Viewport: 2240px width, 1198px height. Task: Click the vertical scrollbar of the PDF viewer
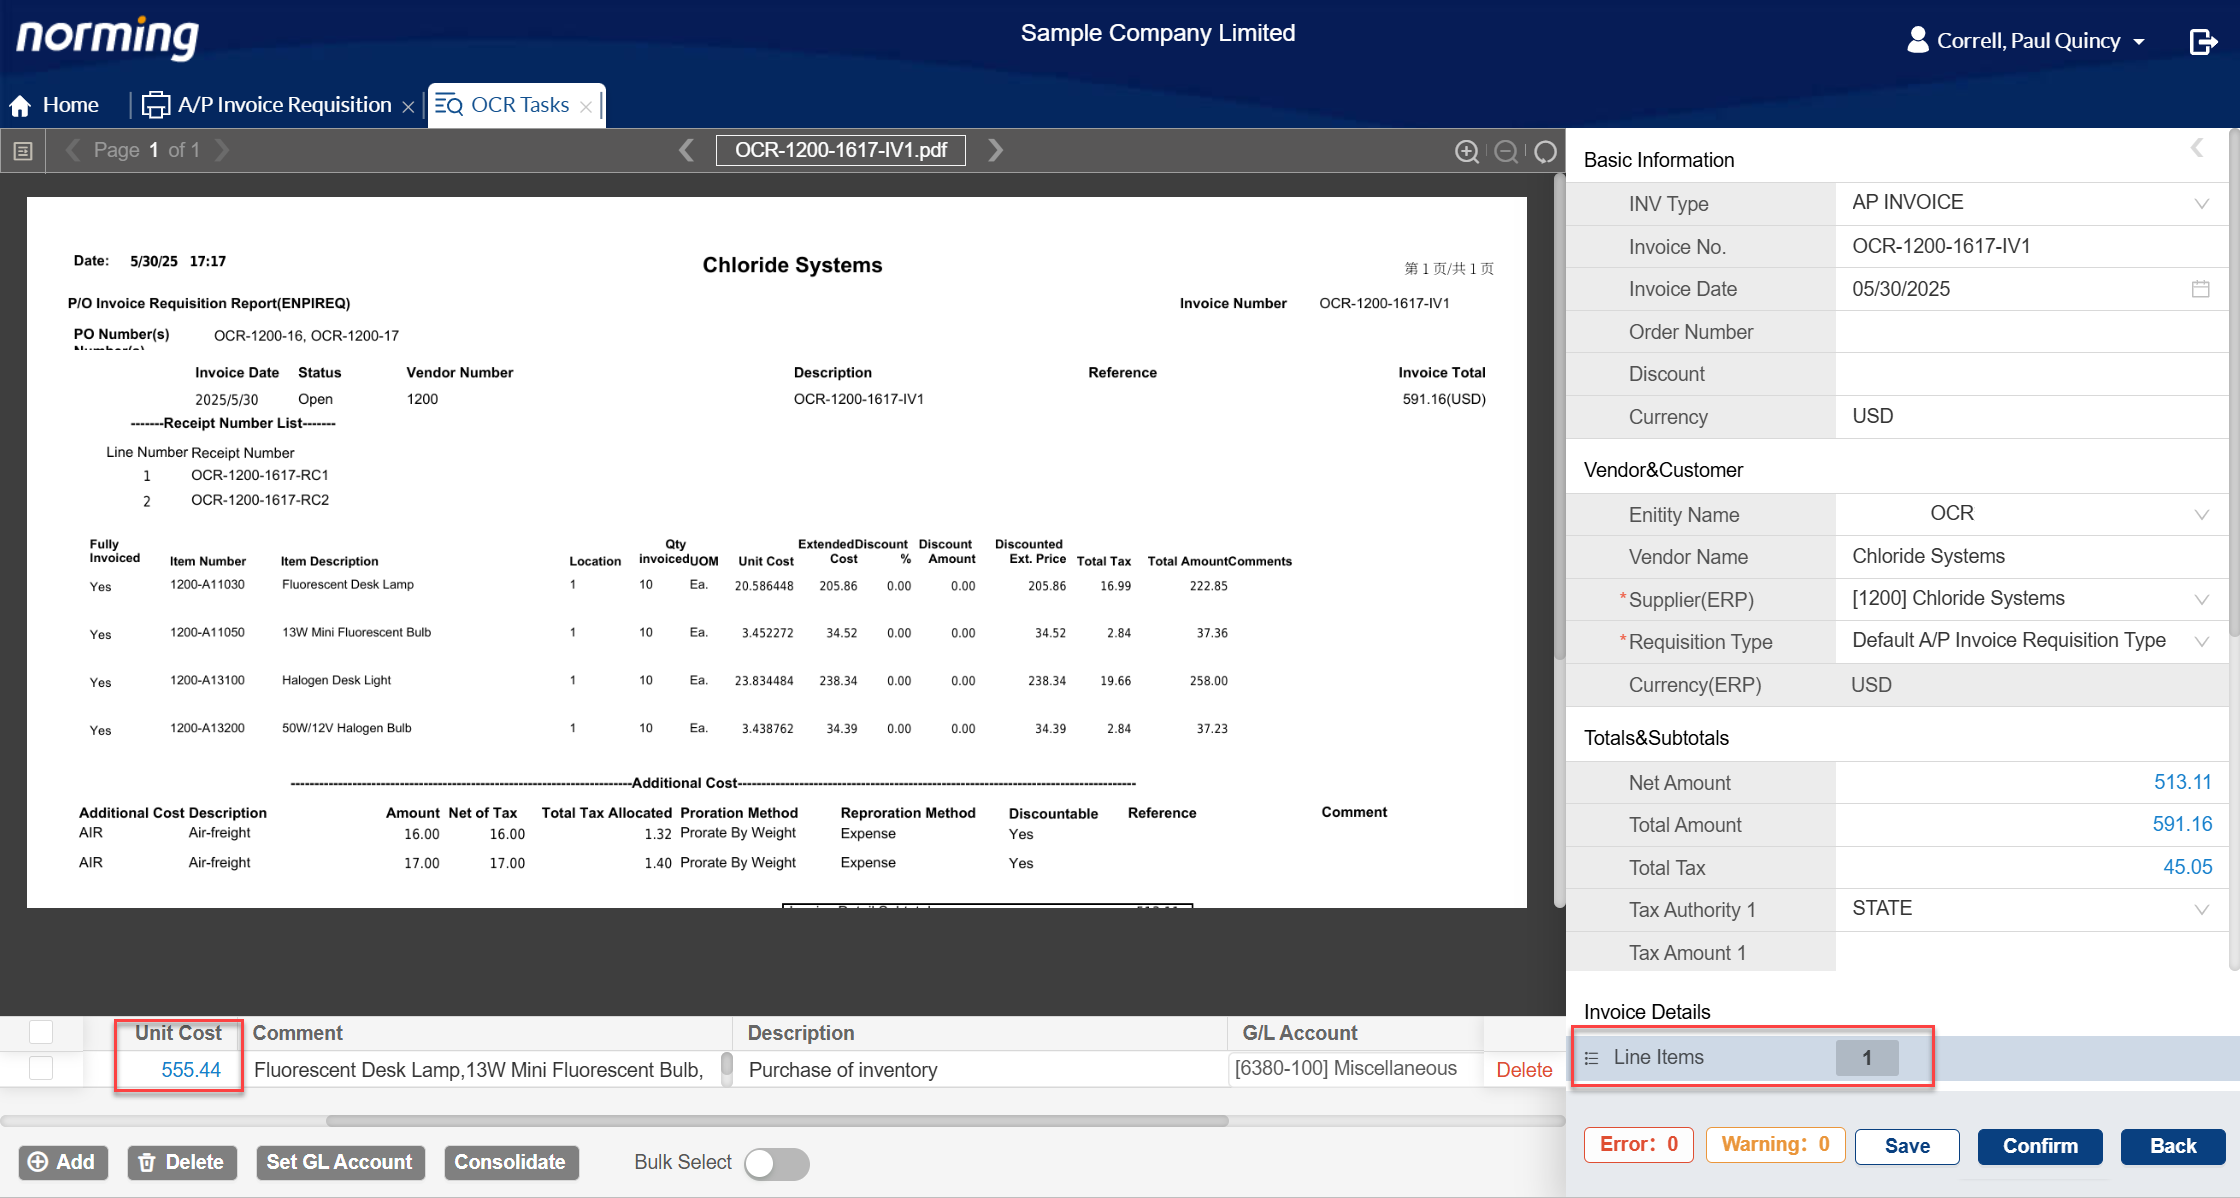click(1558, 418)
